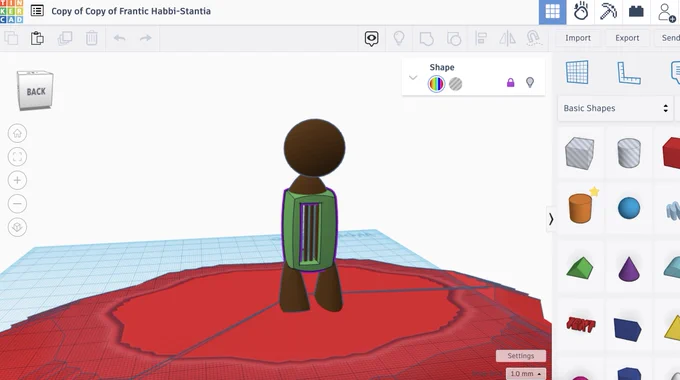Pick the orange Cylinder shape
Screen dimensions: 680x380
(x=580, y=208)
